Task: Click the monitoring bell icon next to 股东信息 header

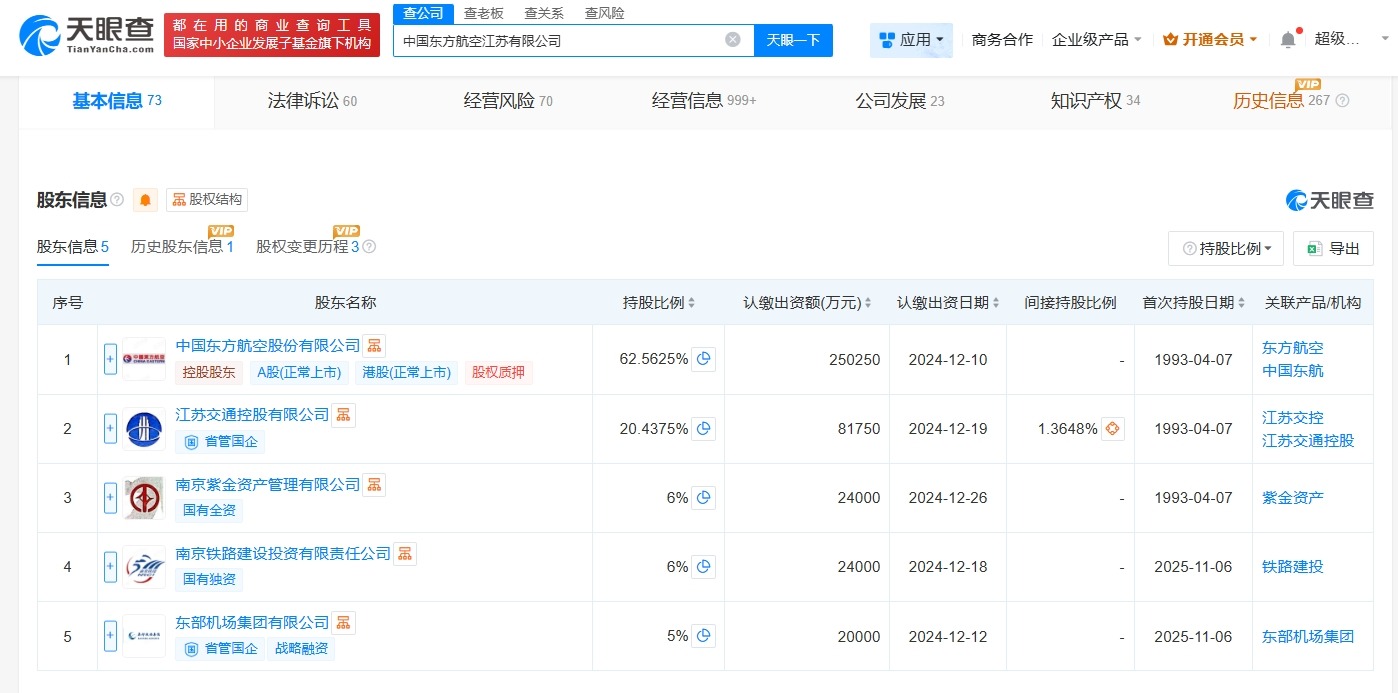Action: [144, 199]
